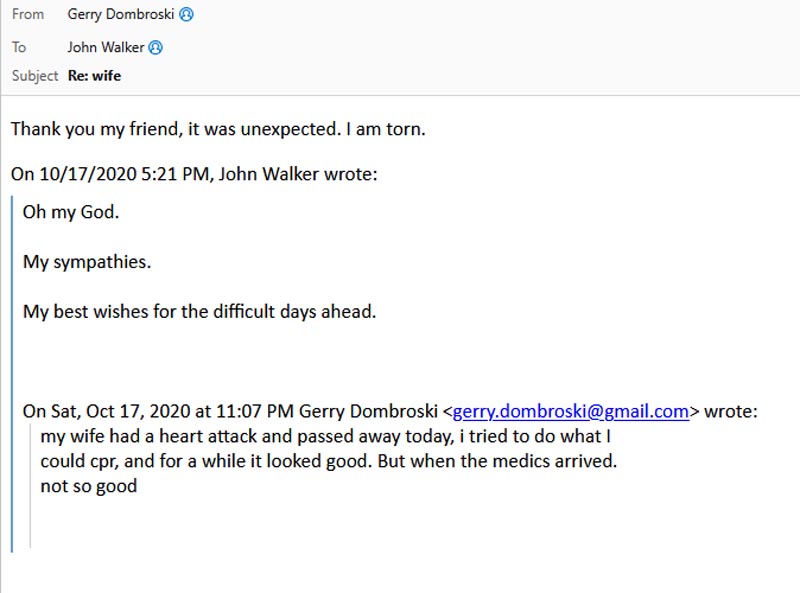Click the "On 10/17/2020 5:21 PM" attribution line
800x593 pixels.
pos(195,174)
